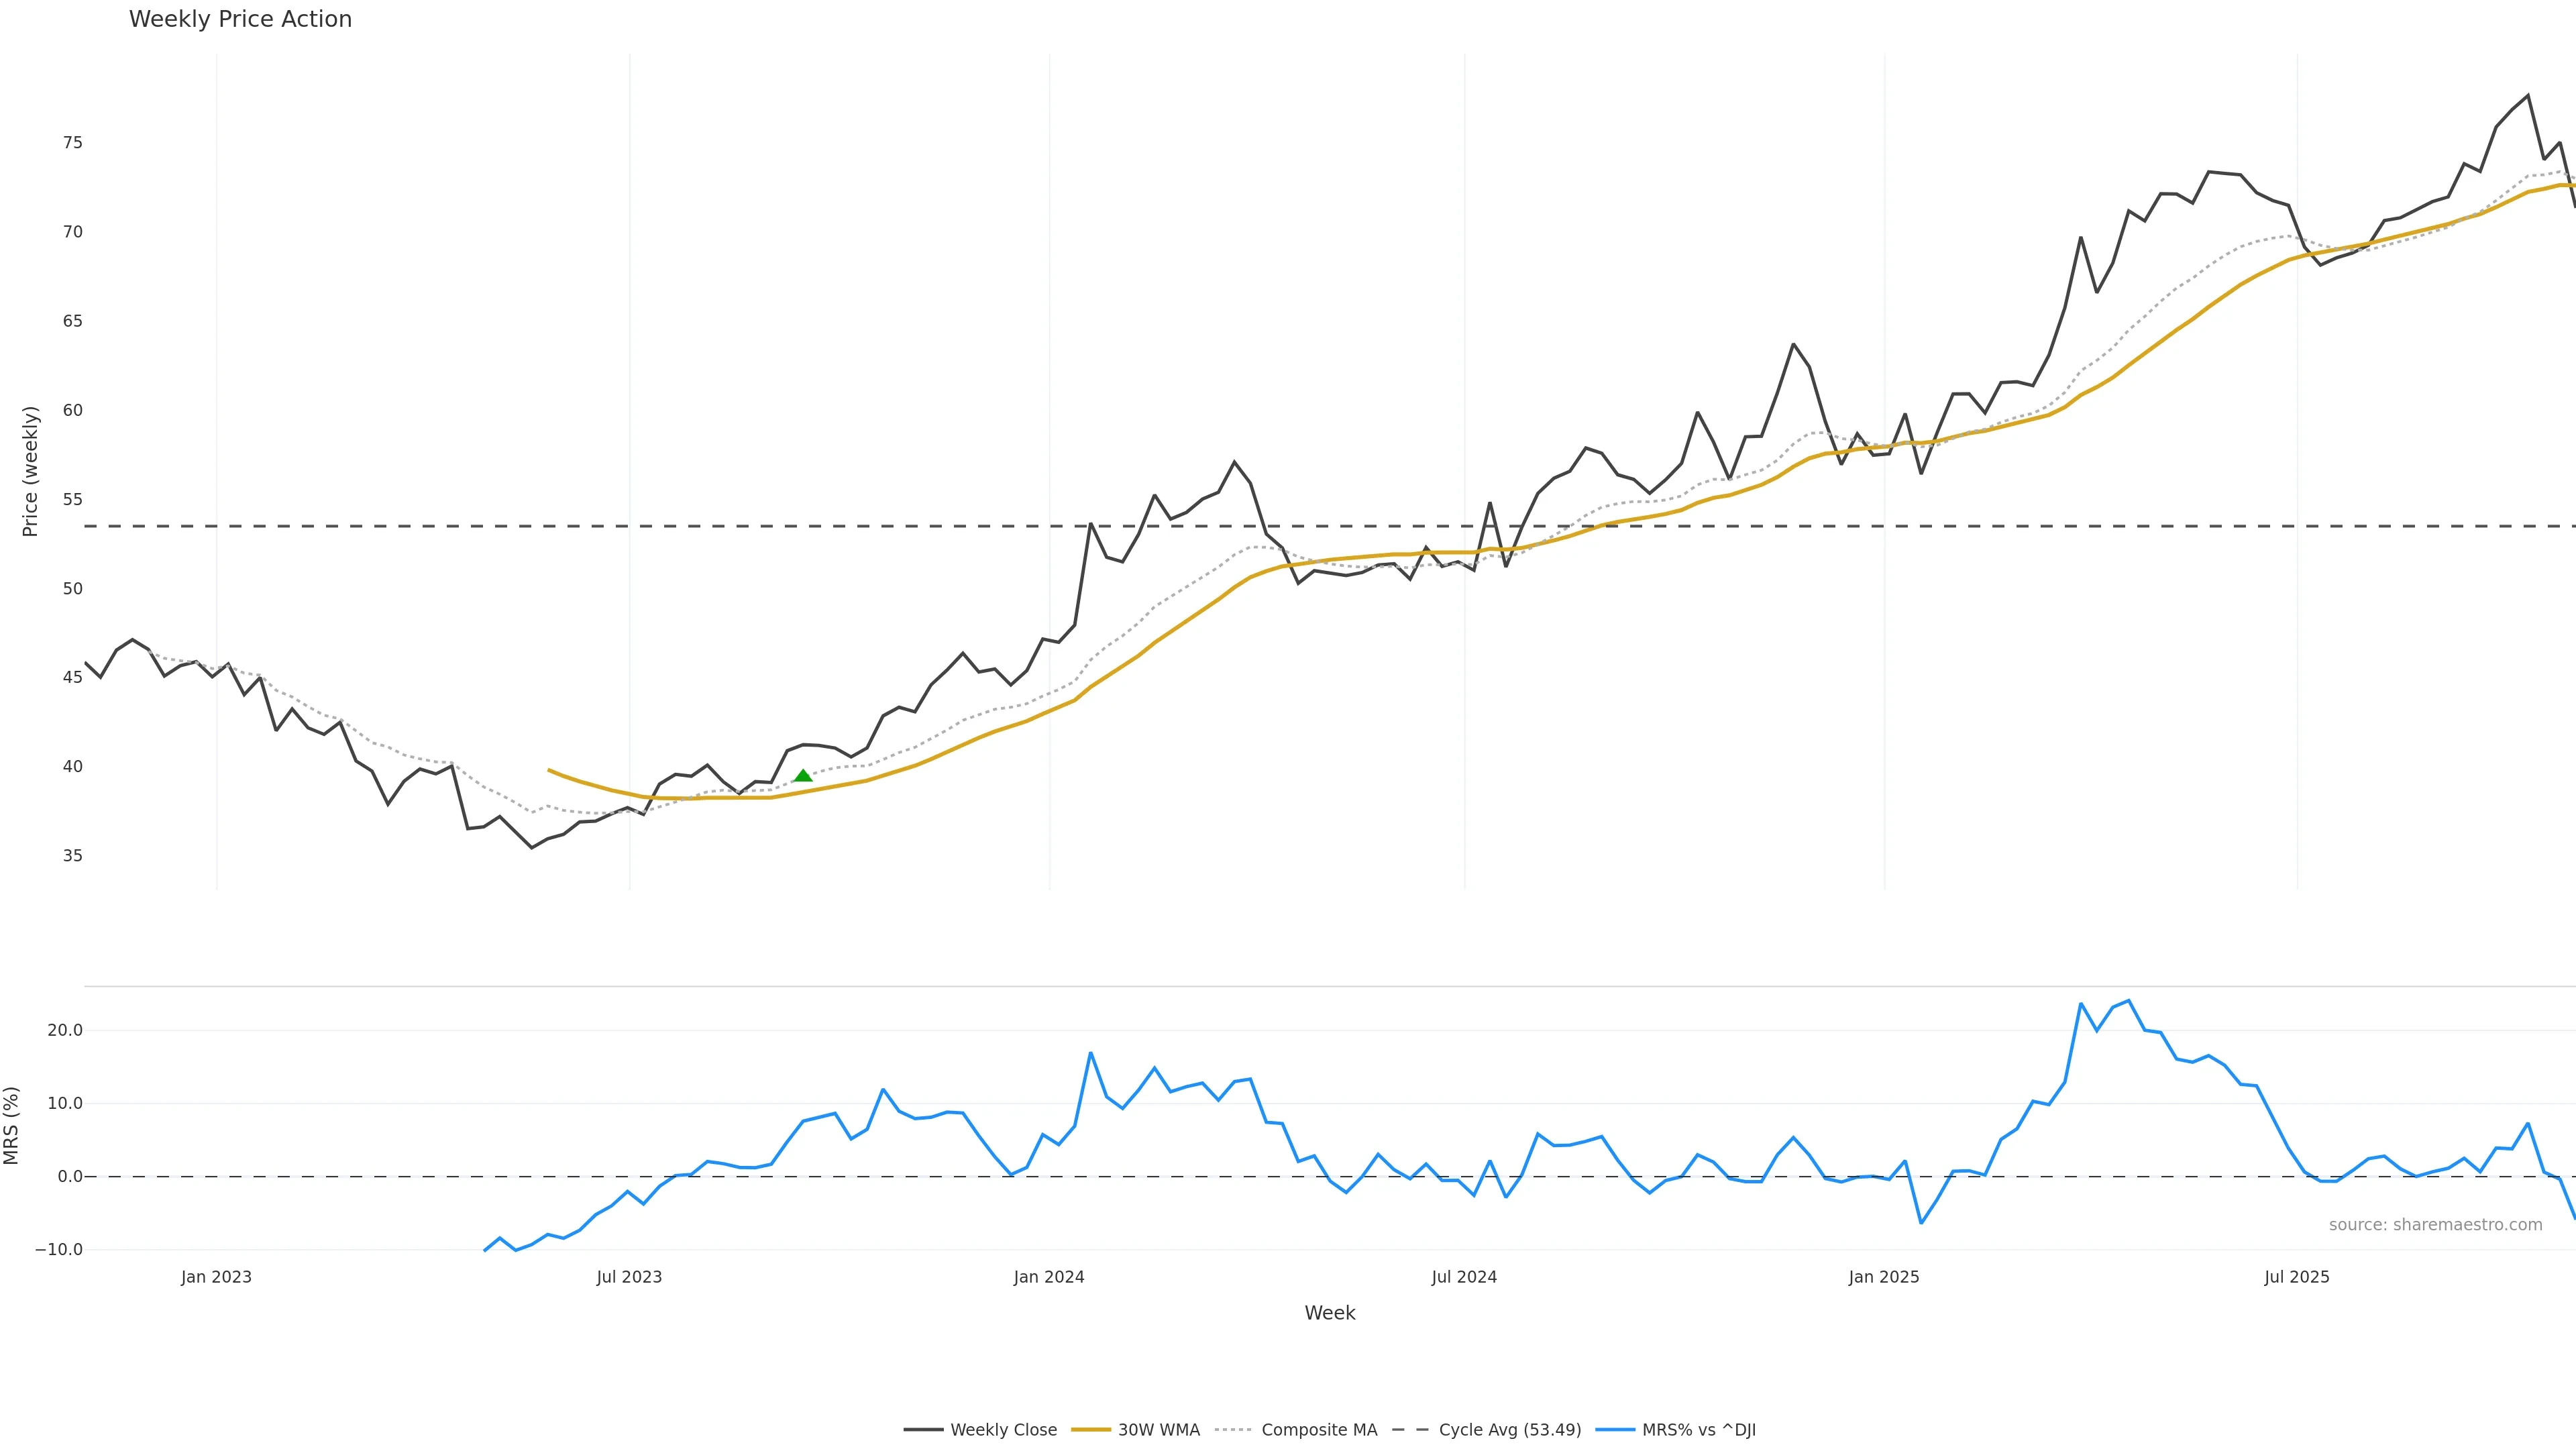Select the "Price (weekly)" y-axis title
The height and width of the screenshot is (1449, 2576).
point(30,471)
